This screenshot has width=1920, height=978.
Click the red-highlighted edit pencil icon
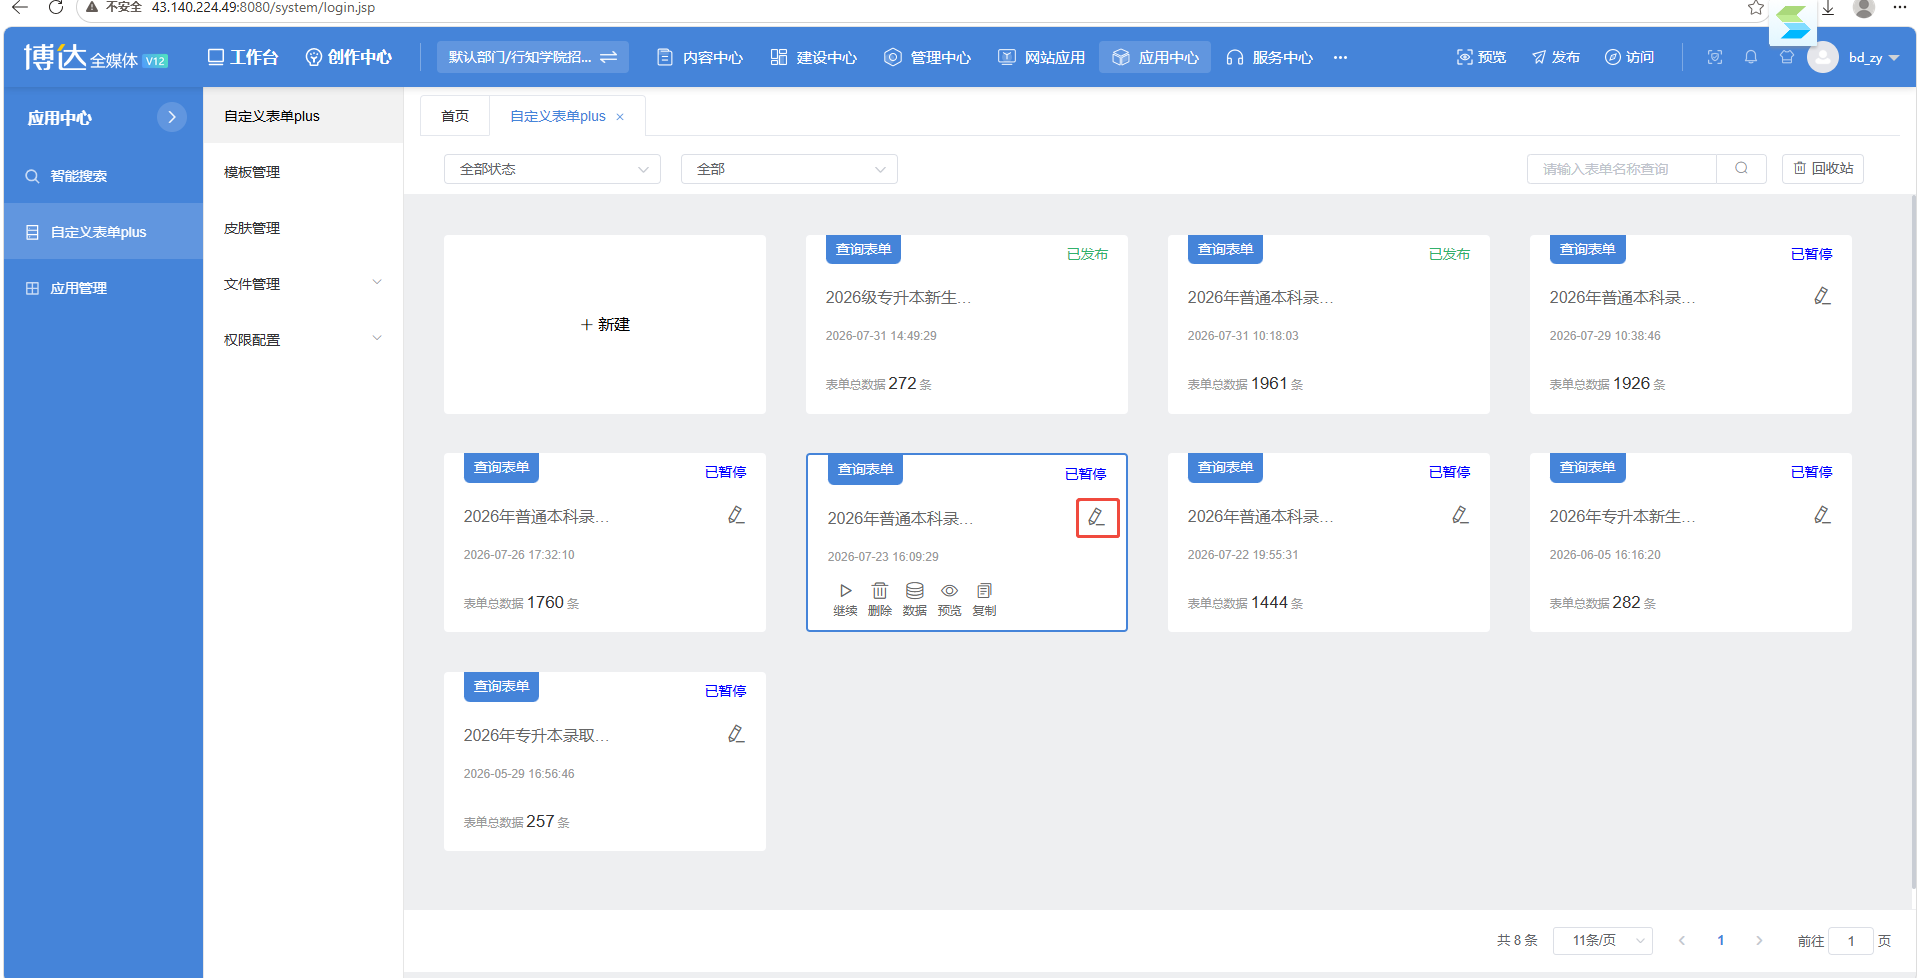click(1097, 517)
